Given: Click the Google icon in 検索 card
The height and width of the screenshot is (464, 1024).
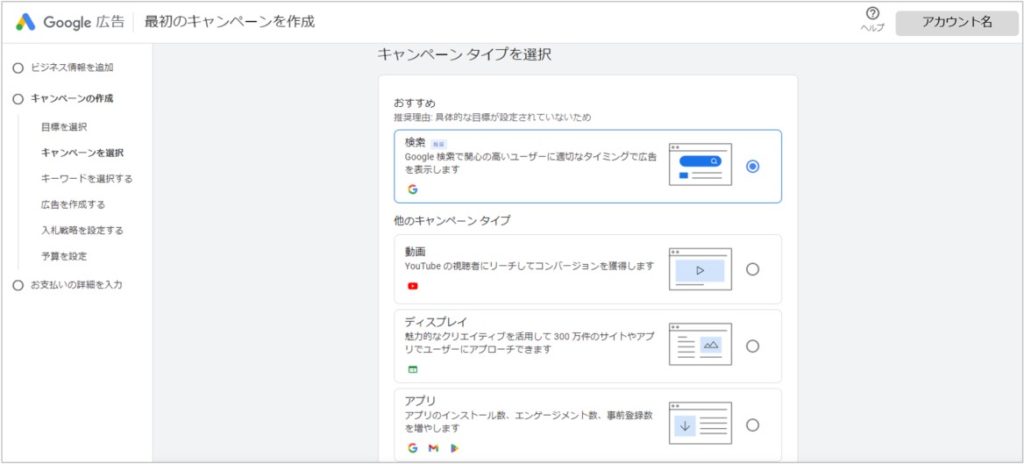Looking at the screenshot, I should pos(412,190).
